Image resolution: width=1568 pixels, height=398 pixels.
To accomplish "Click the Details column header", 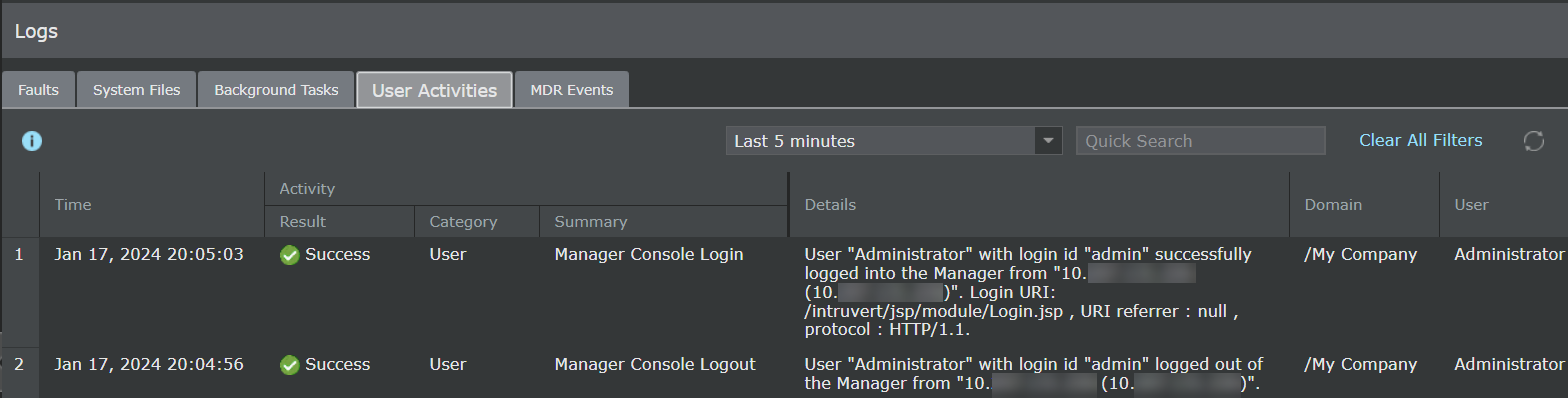I will pos(1039,204).
